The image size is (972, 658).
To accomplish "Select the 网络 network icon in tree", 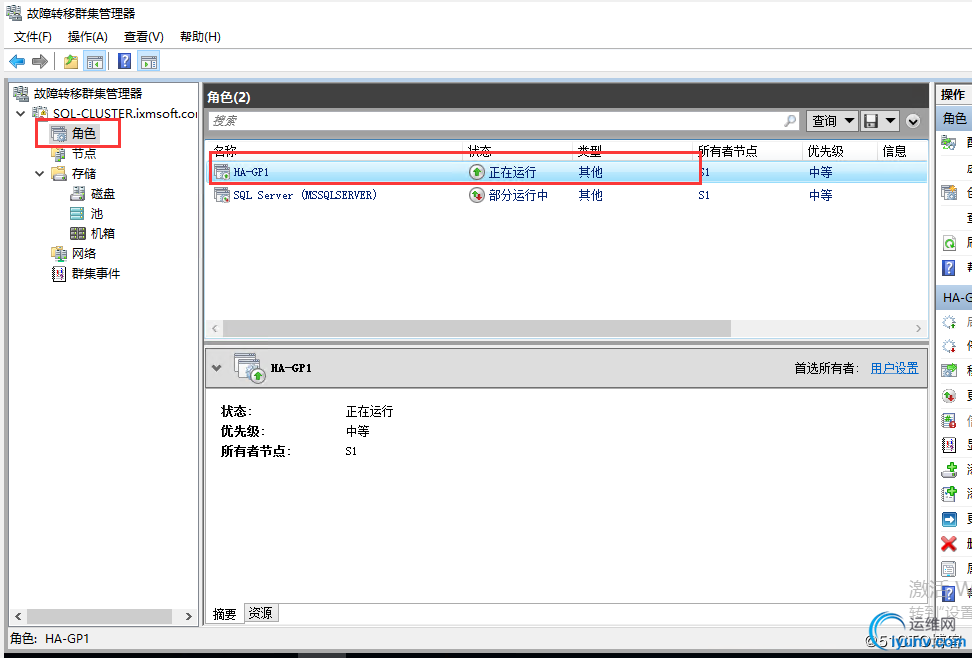I will pyautogui.click(x=59, y=253).
